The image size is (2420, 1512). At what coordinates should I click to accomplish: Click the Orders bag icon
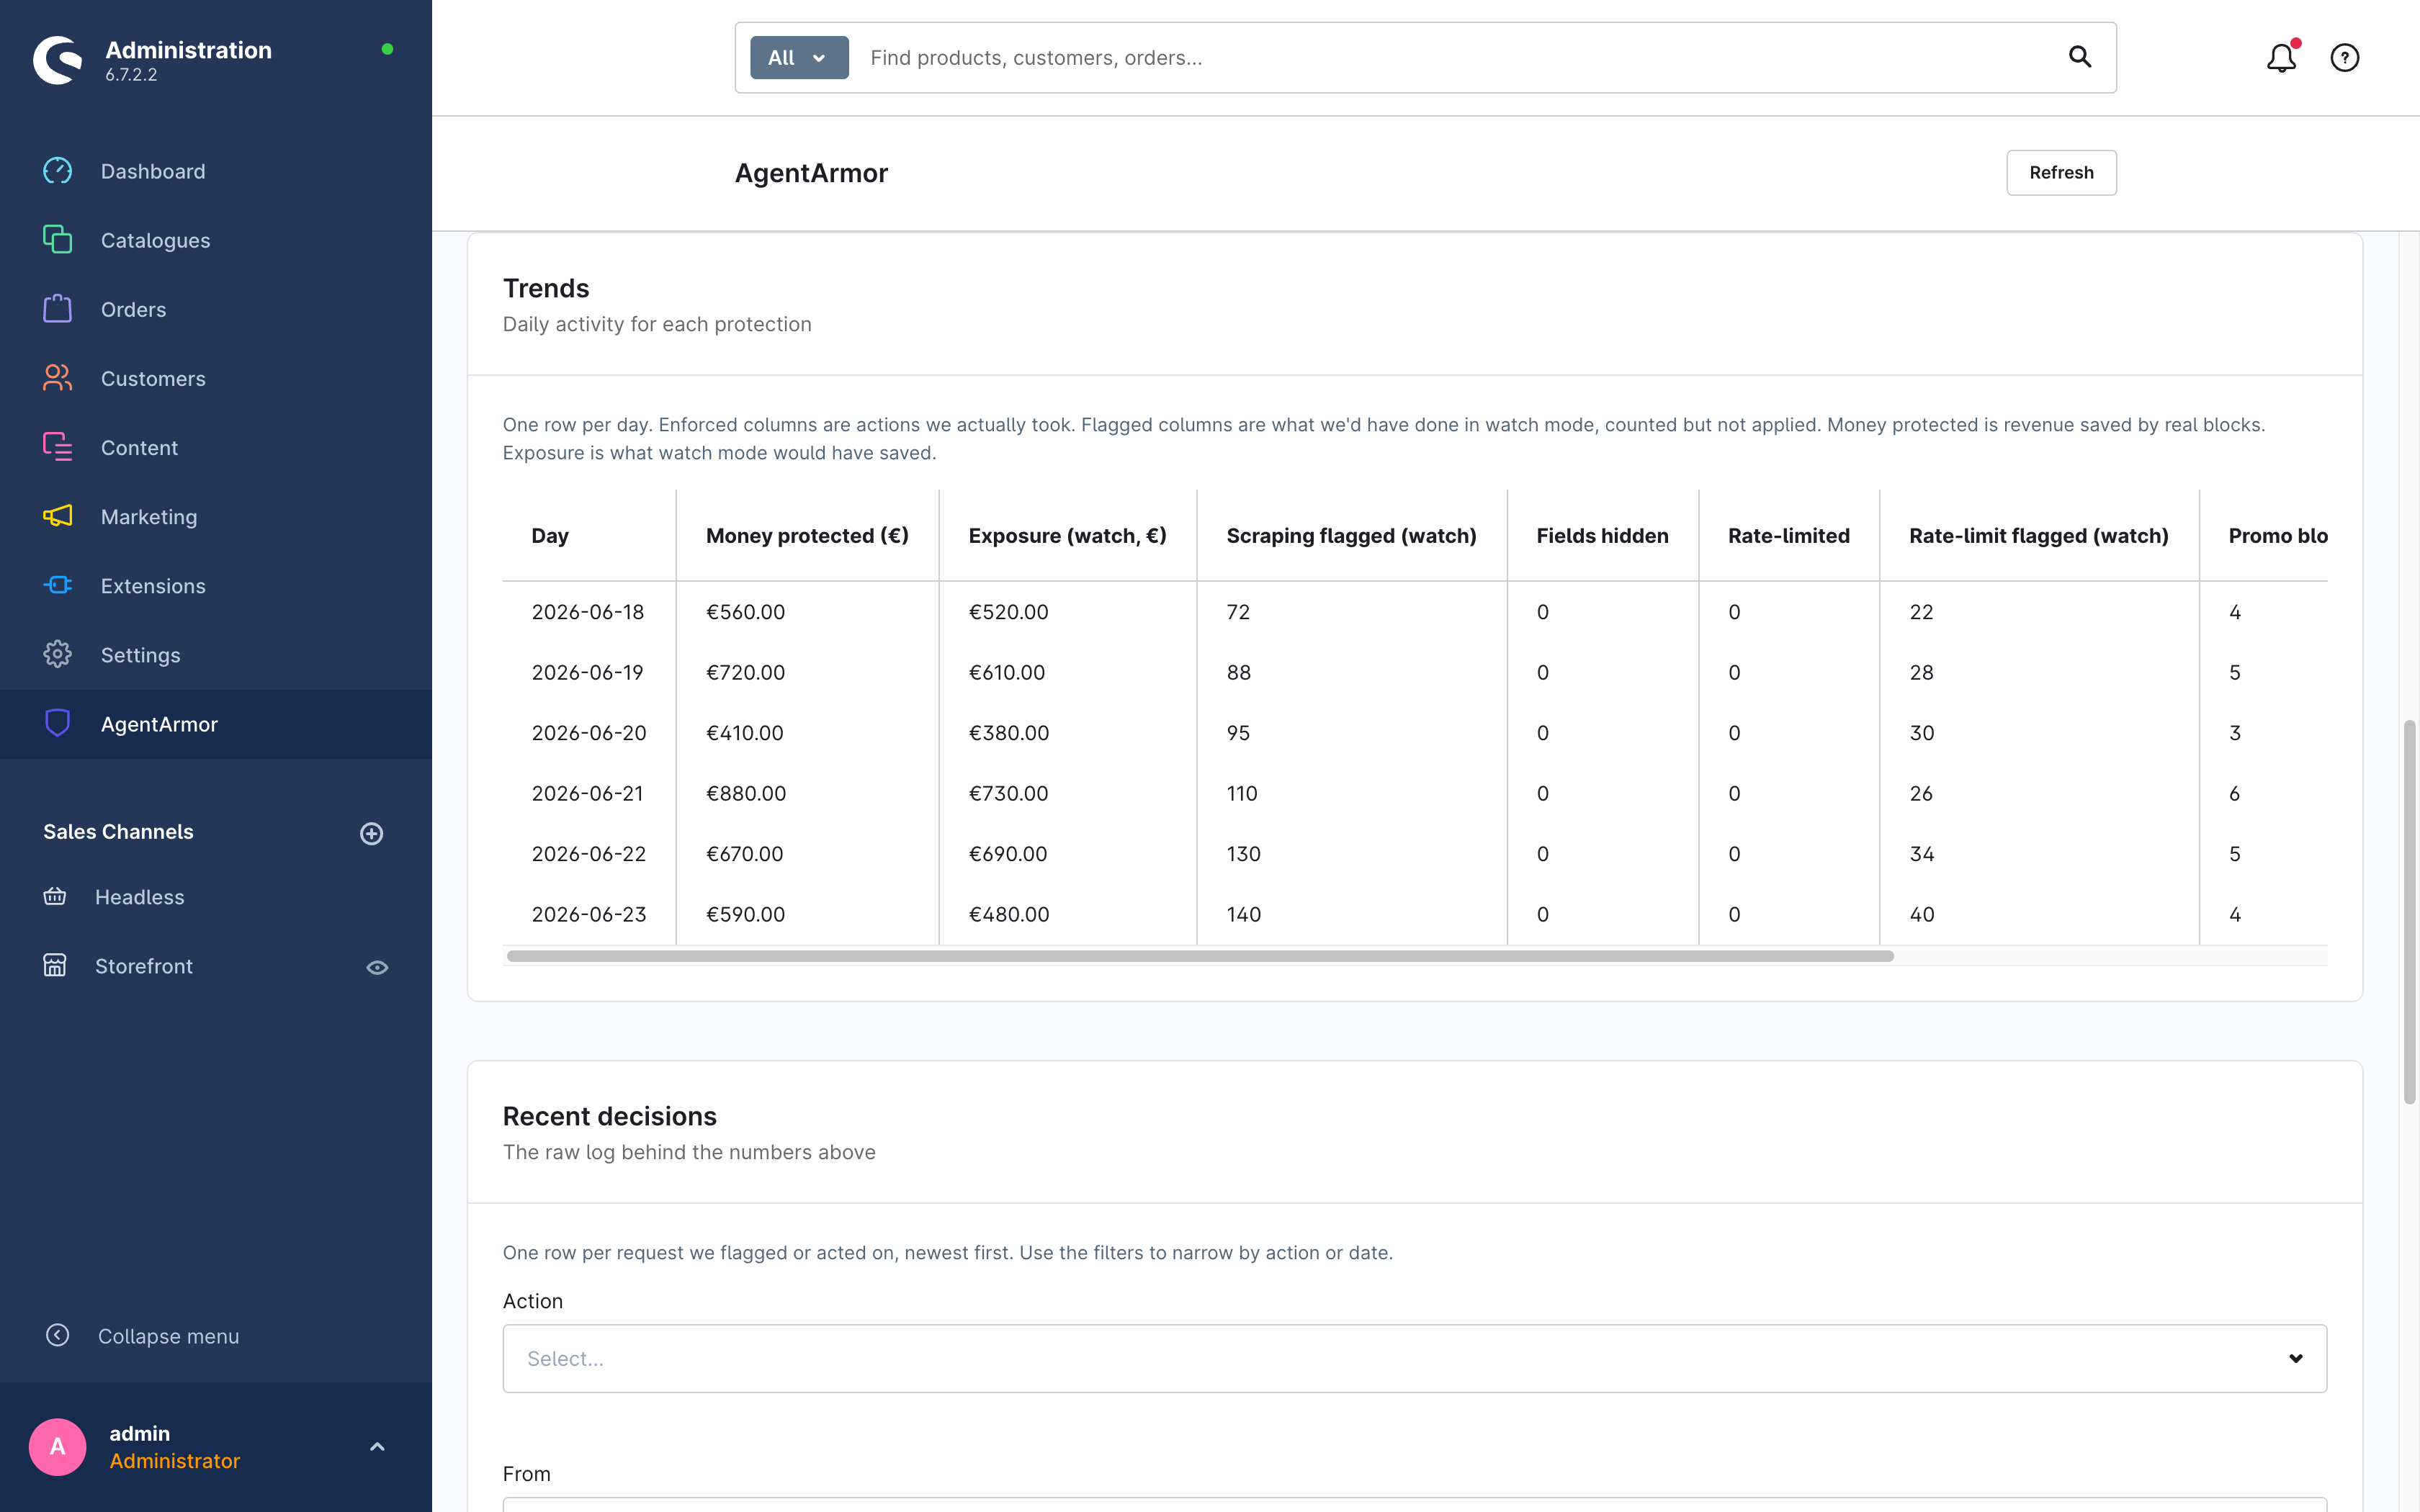(x=57, y=309)
